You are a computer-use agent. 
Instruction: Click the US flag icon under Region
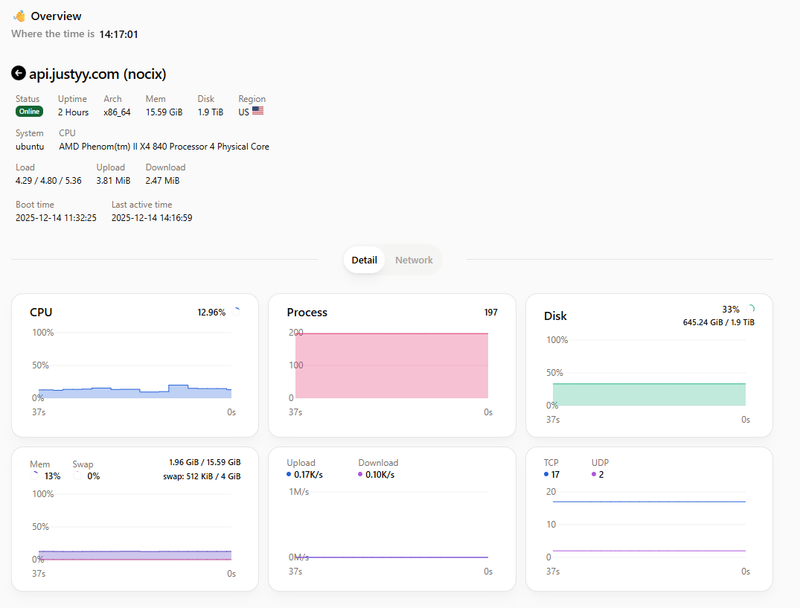[258, 112]
